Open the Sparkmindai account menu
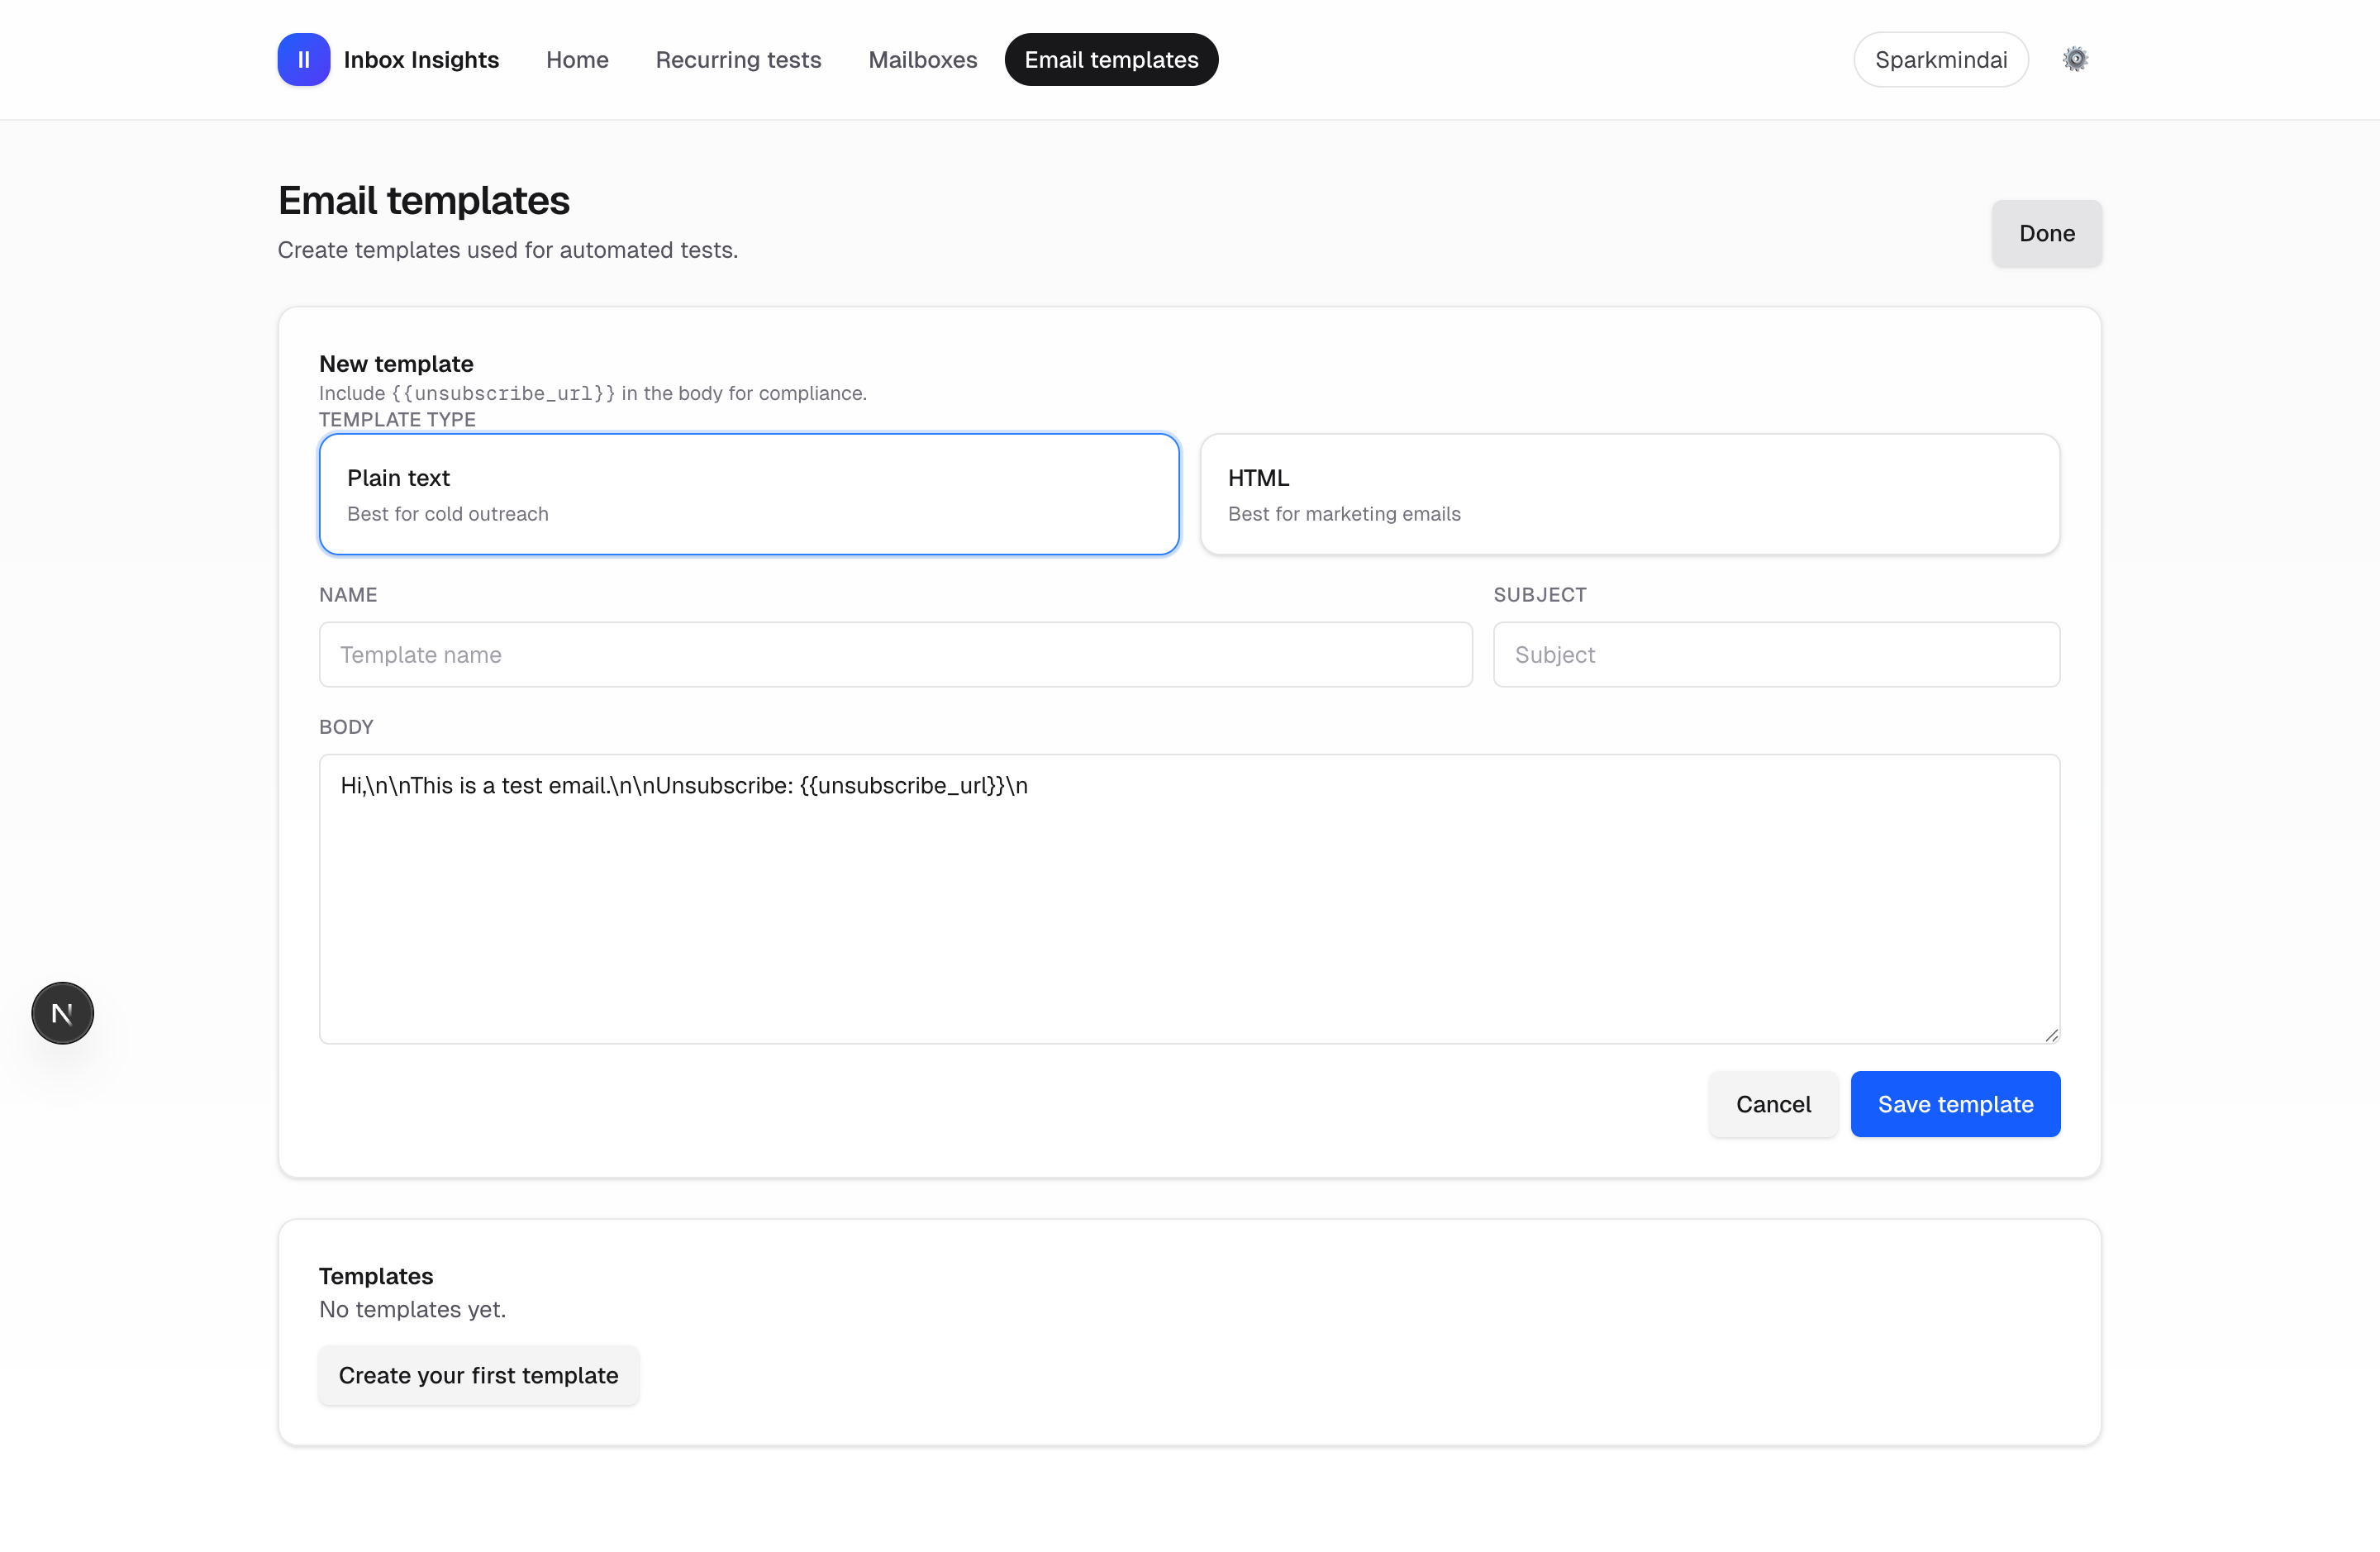Image resolution: width=2380 pixels, height=1552 pixels. point(1940,60)
